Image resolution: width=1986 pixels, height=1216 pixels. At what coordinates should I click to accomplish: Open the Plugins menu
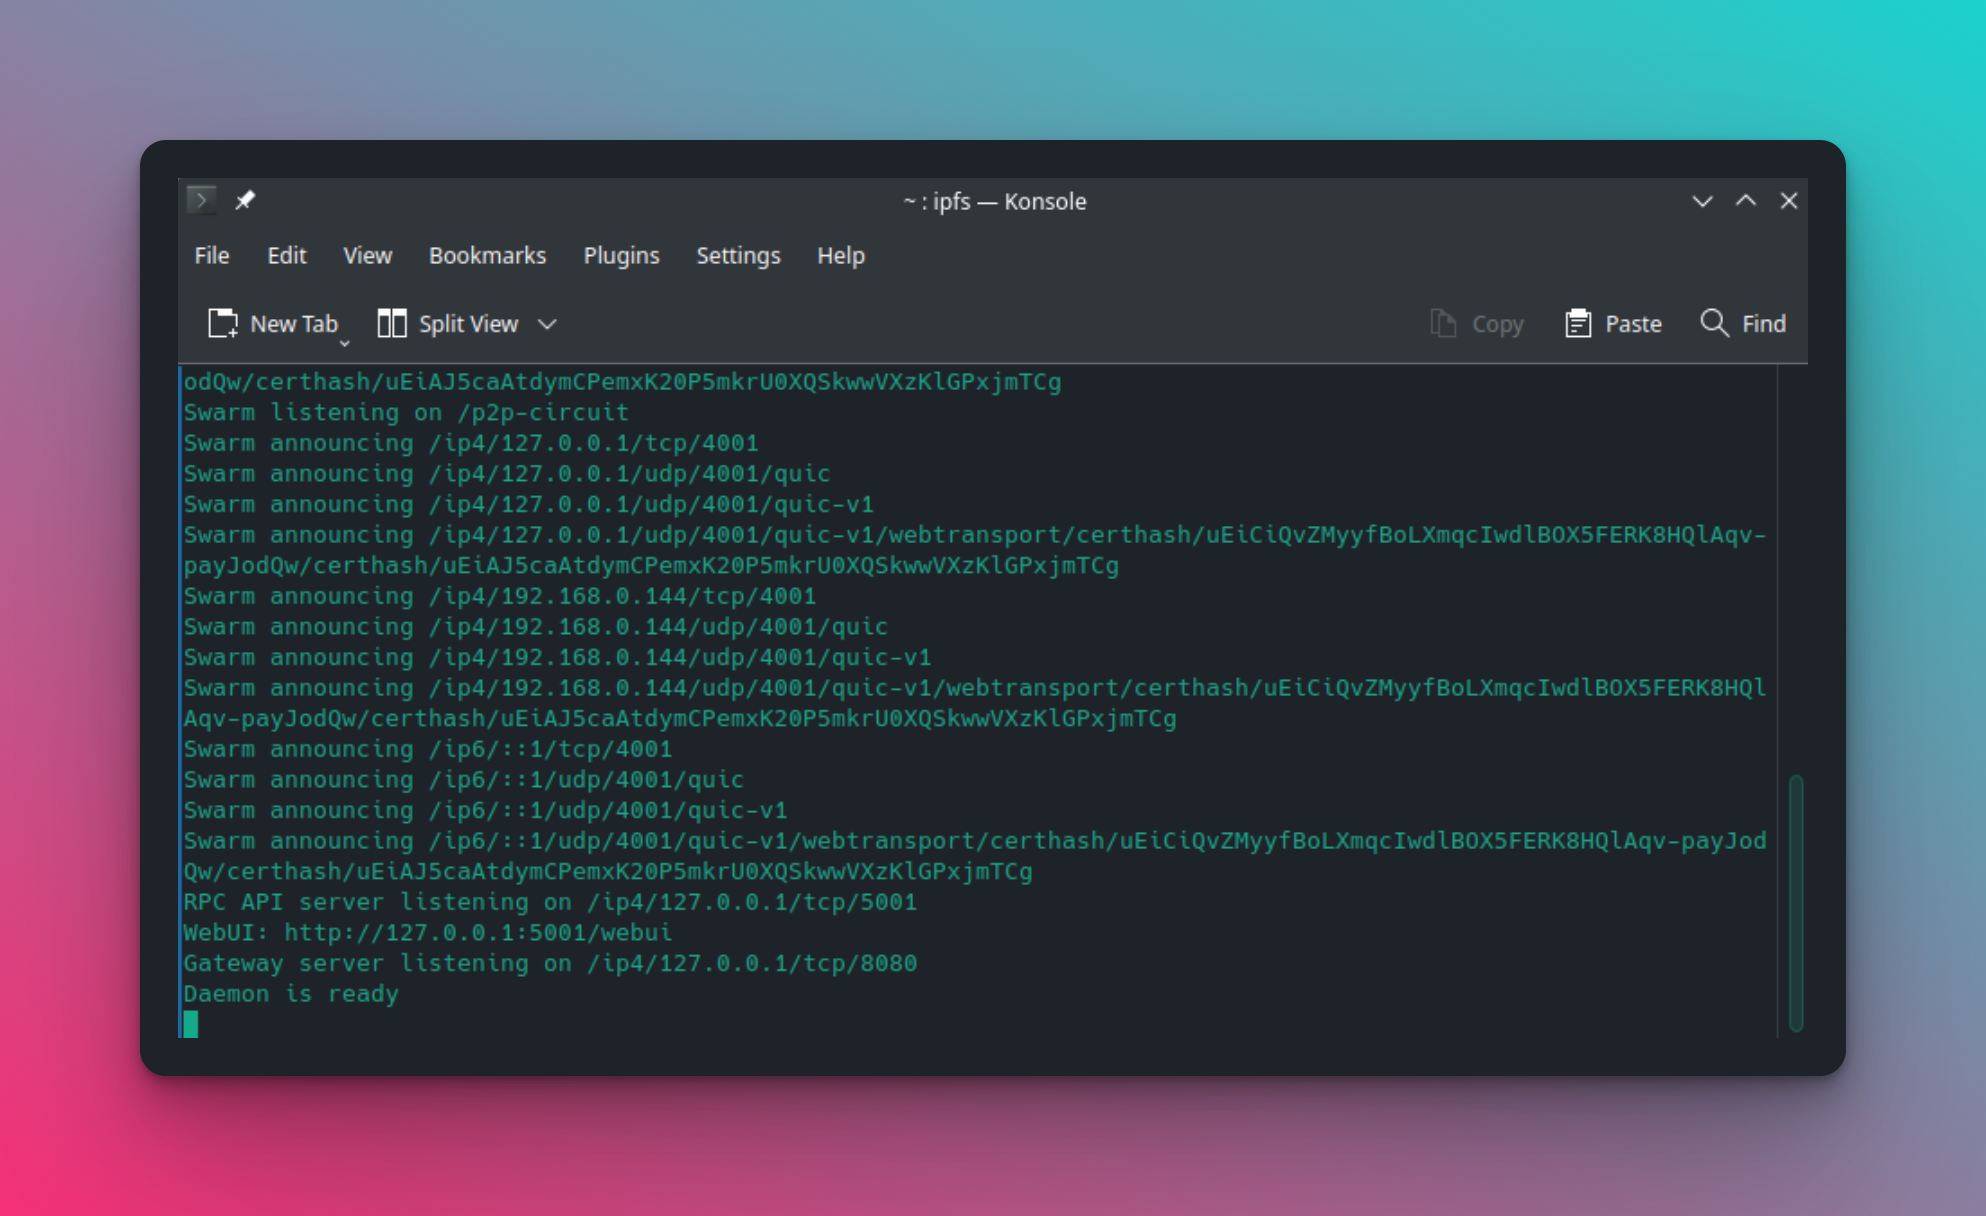coord(621,255)
